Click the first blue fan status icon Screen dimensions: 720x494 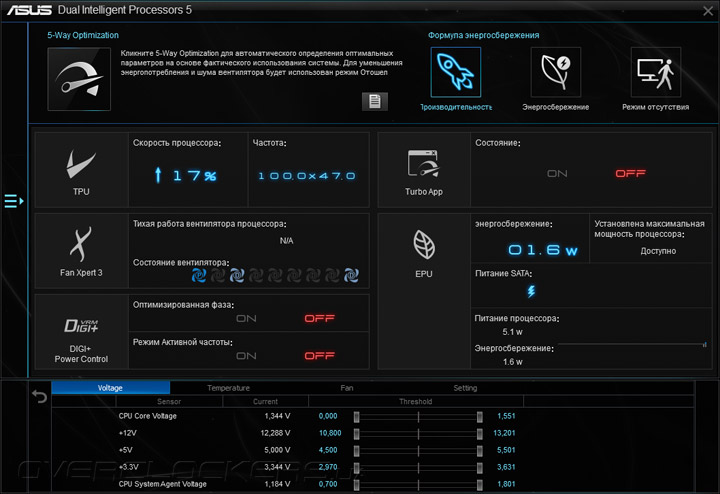[x=199, y=275]
